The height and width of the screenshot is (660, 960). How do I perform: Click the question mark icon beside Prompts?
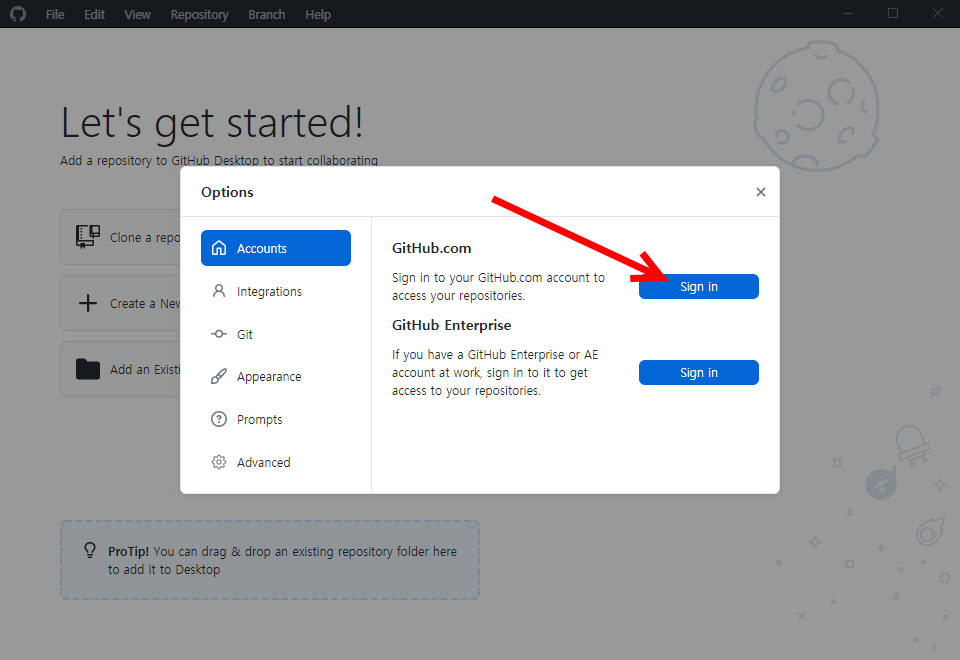[219, 419]
